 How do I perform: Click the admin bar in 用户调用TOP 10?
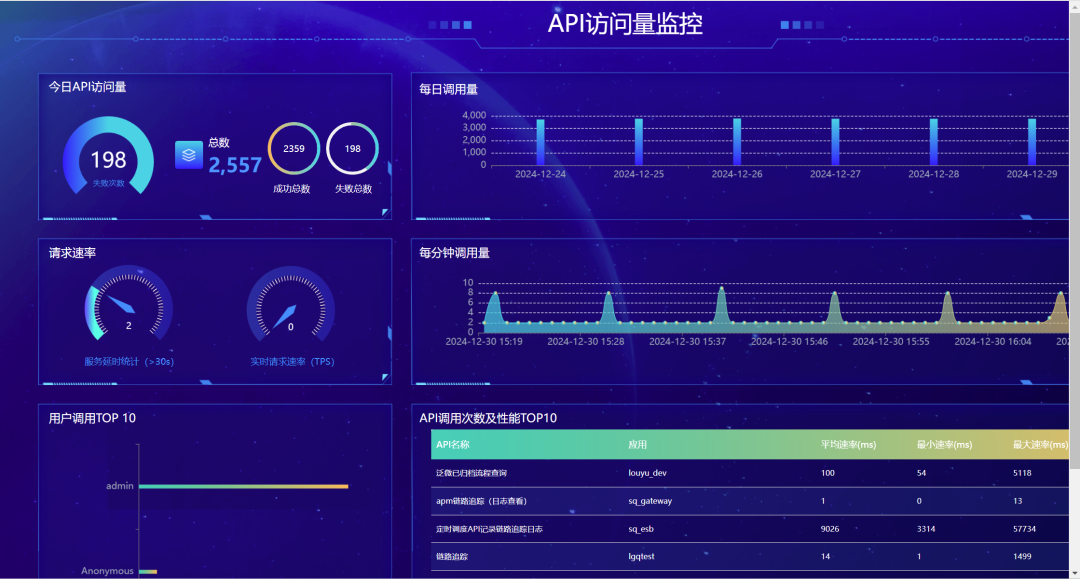pos(243,486)
